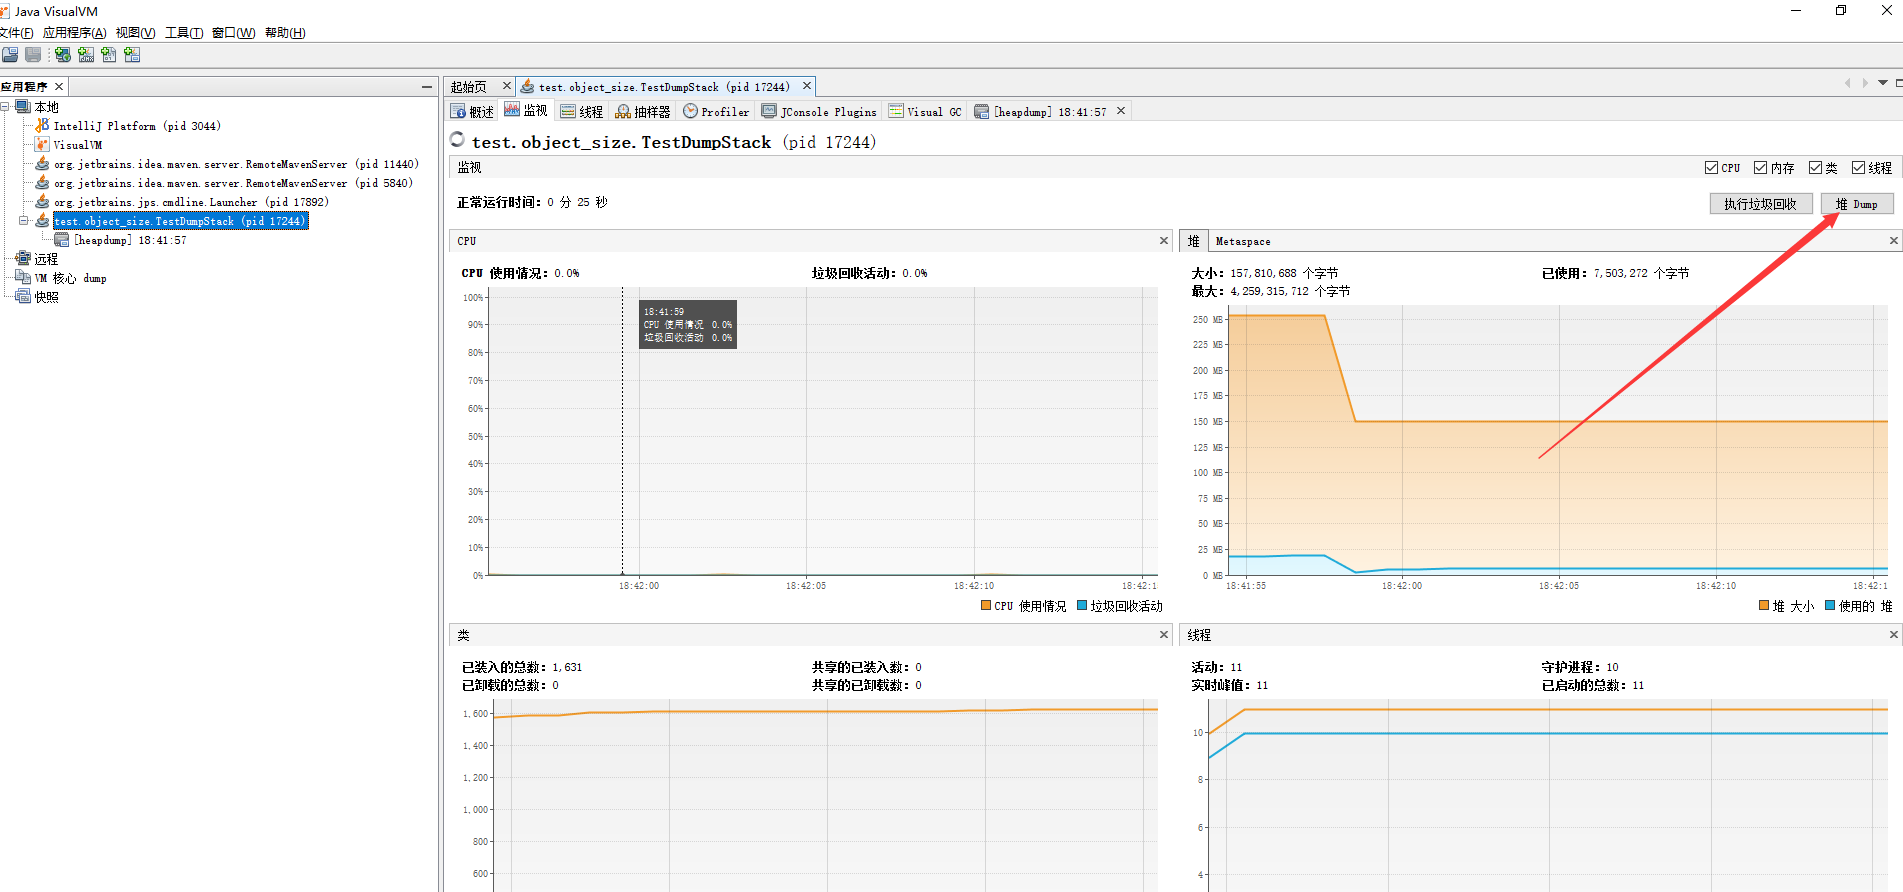Switch to the Metaspace chart tab
1903x892 pixels.
tap(1243, 241)
